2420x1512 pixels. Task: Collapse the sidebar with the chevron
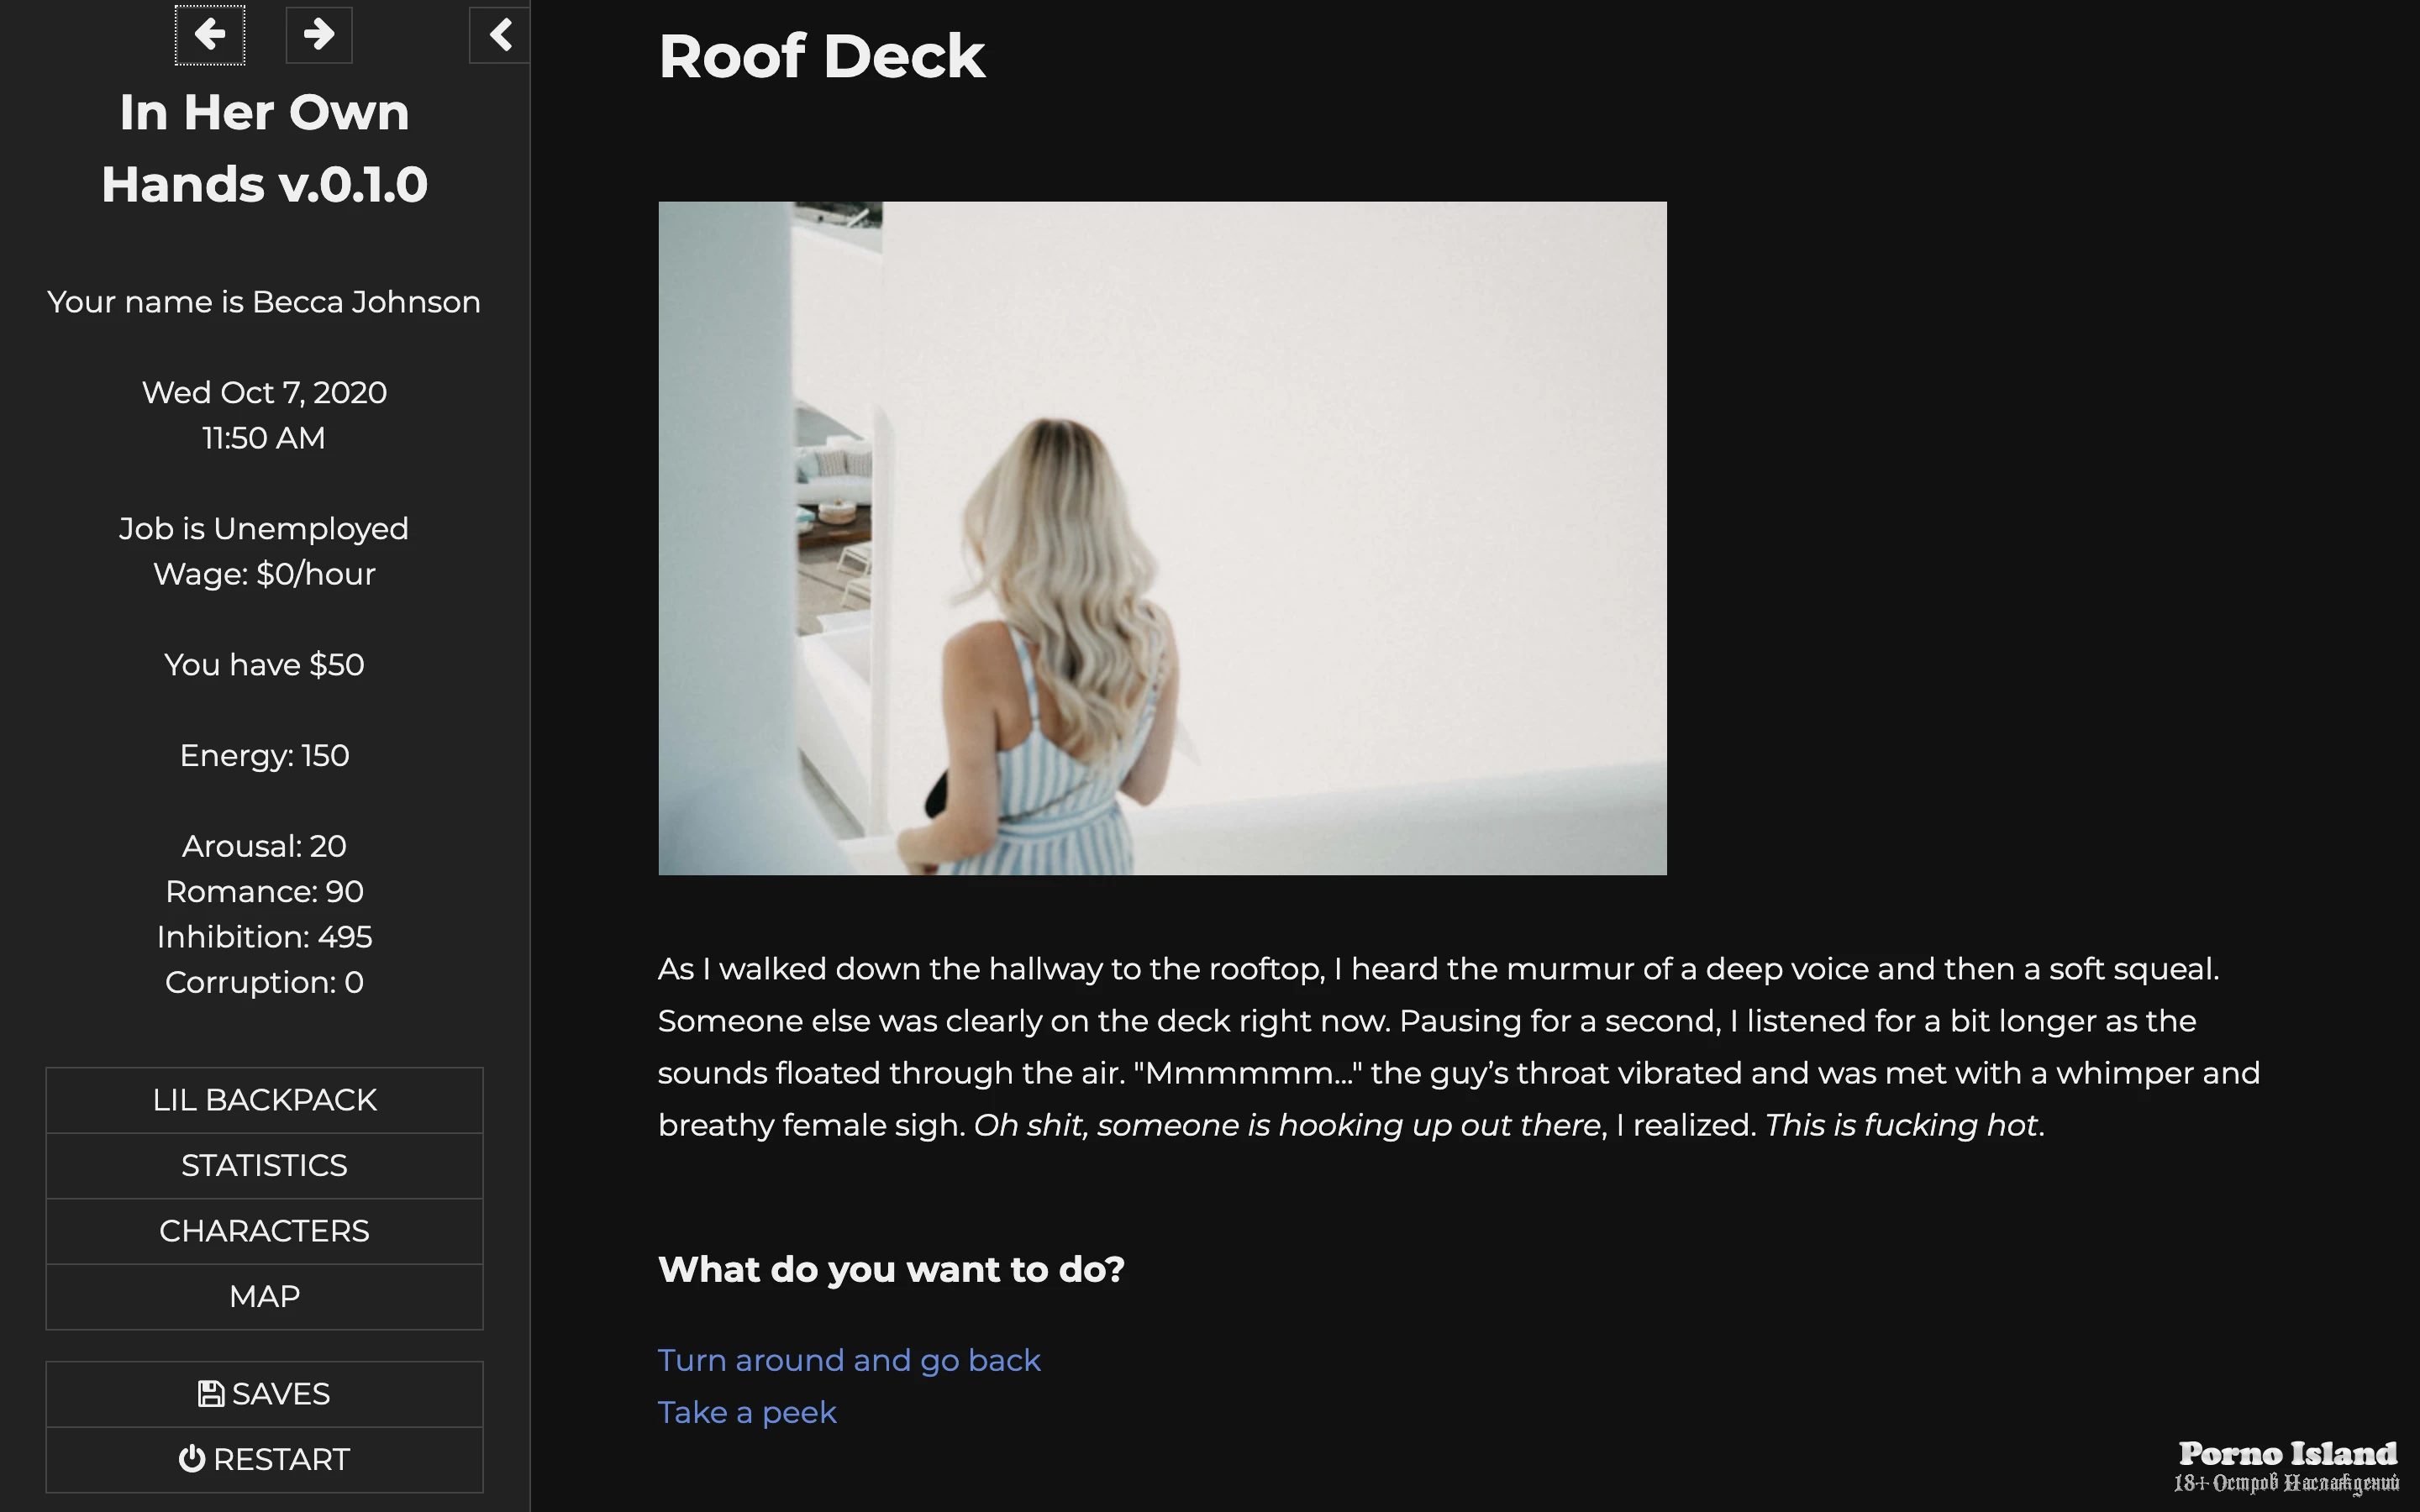coord(500,35)
